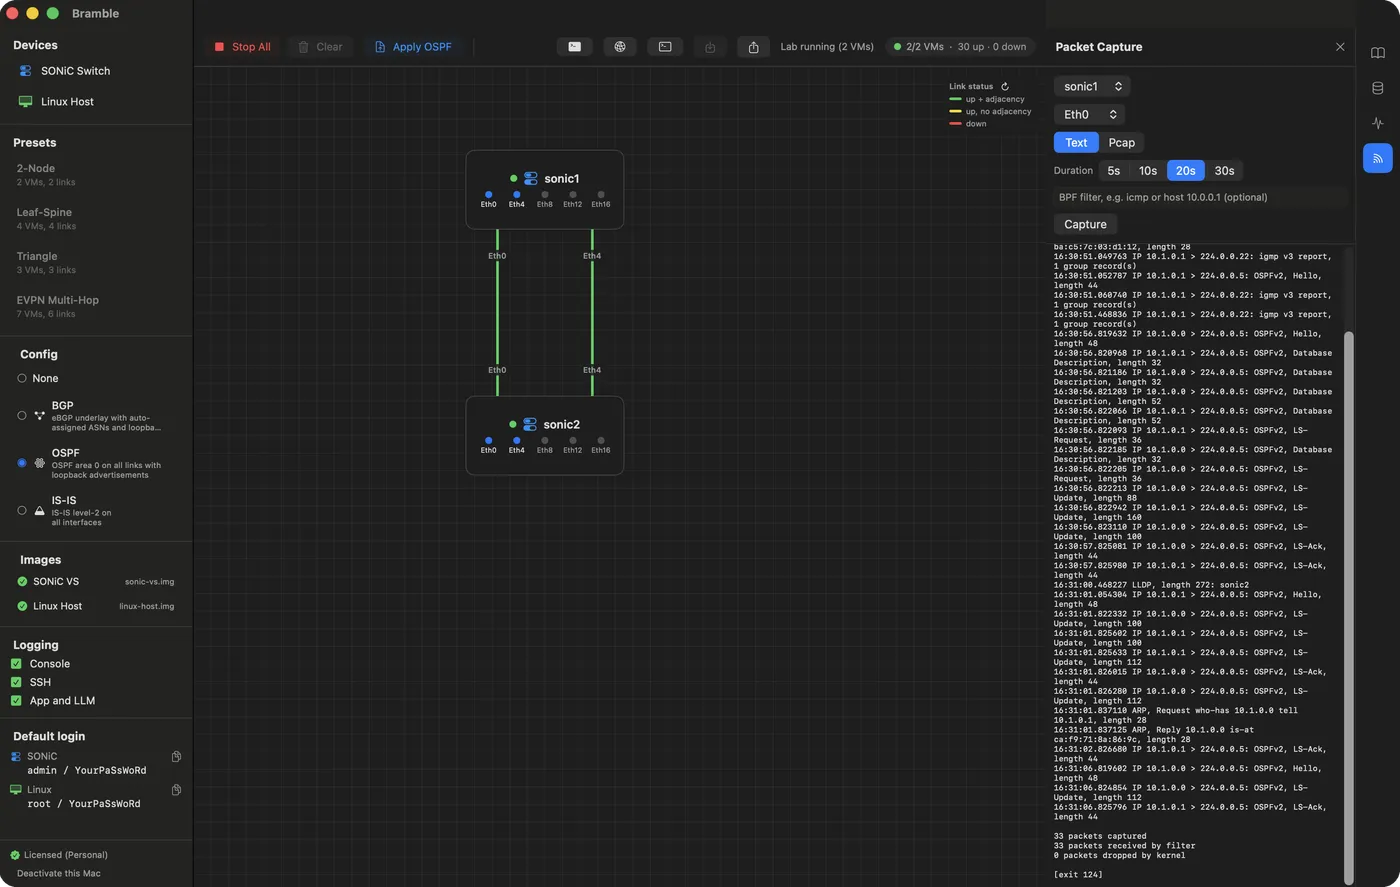Select the BGP config radio button
1400x887 pixels.
[x=22, y=415]
